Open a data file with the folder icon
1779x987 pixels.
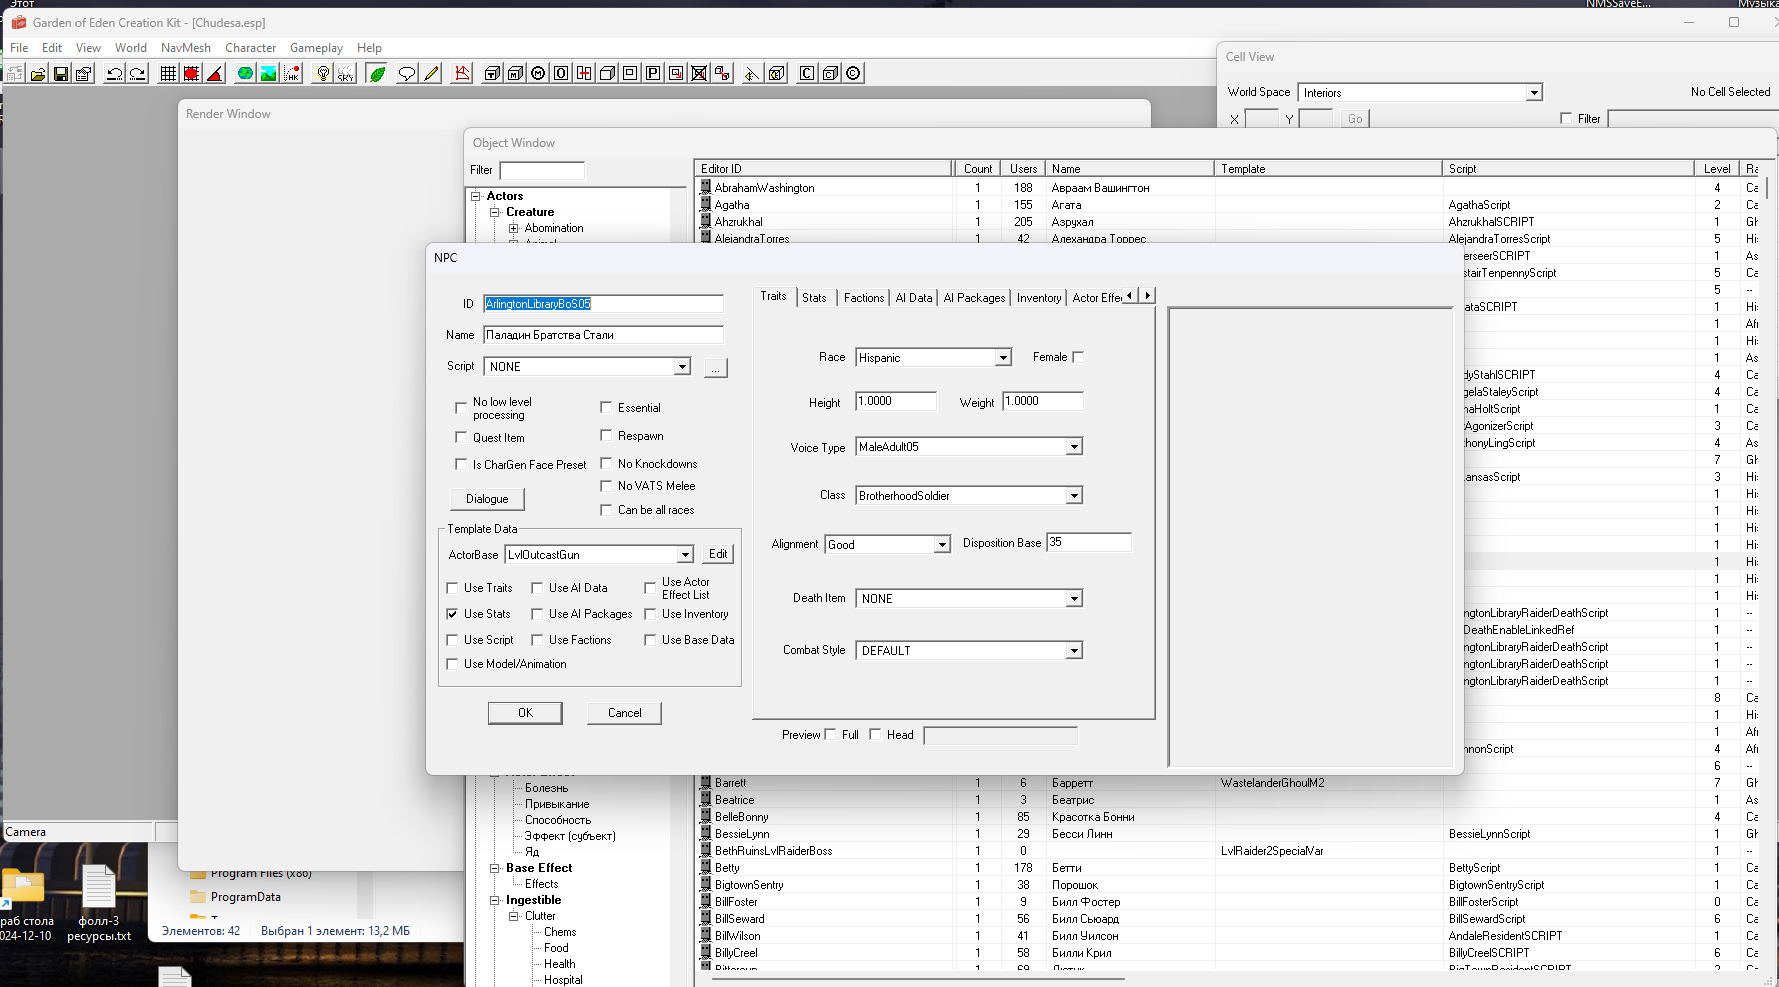tap(38, 73)
